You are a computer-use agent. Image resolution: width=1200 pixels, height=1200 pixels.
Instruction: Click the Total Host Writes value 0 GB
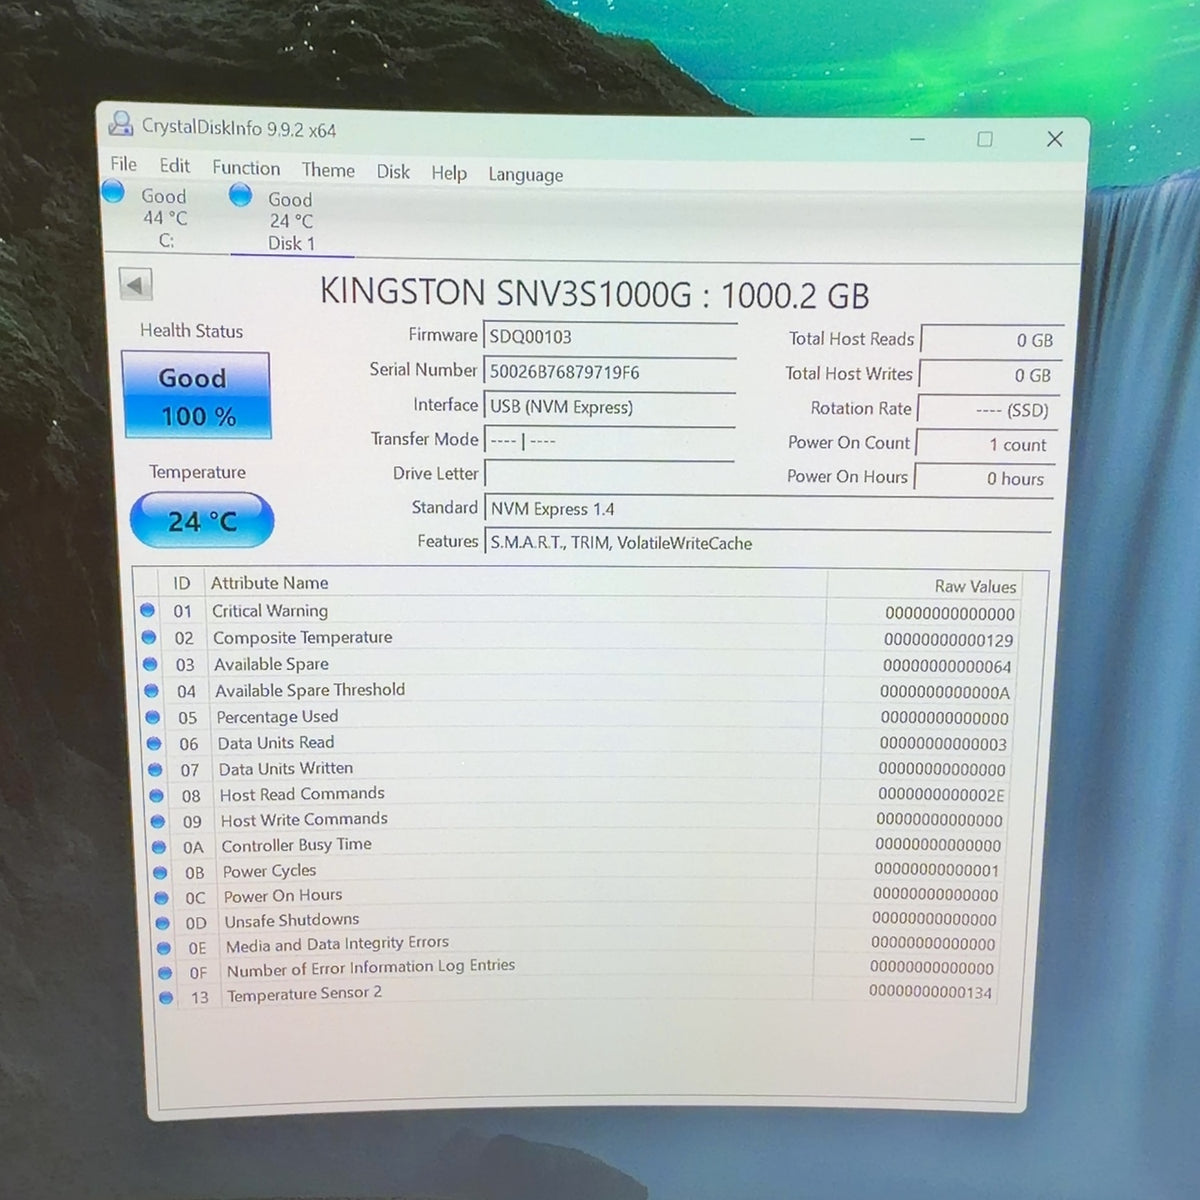click(x=988, y=376)
